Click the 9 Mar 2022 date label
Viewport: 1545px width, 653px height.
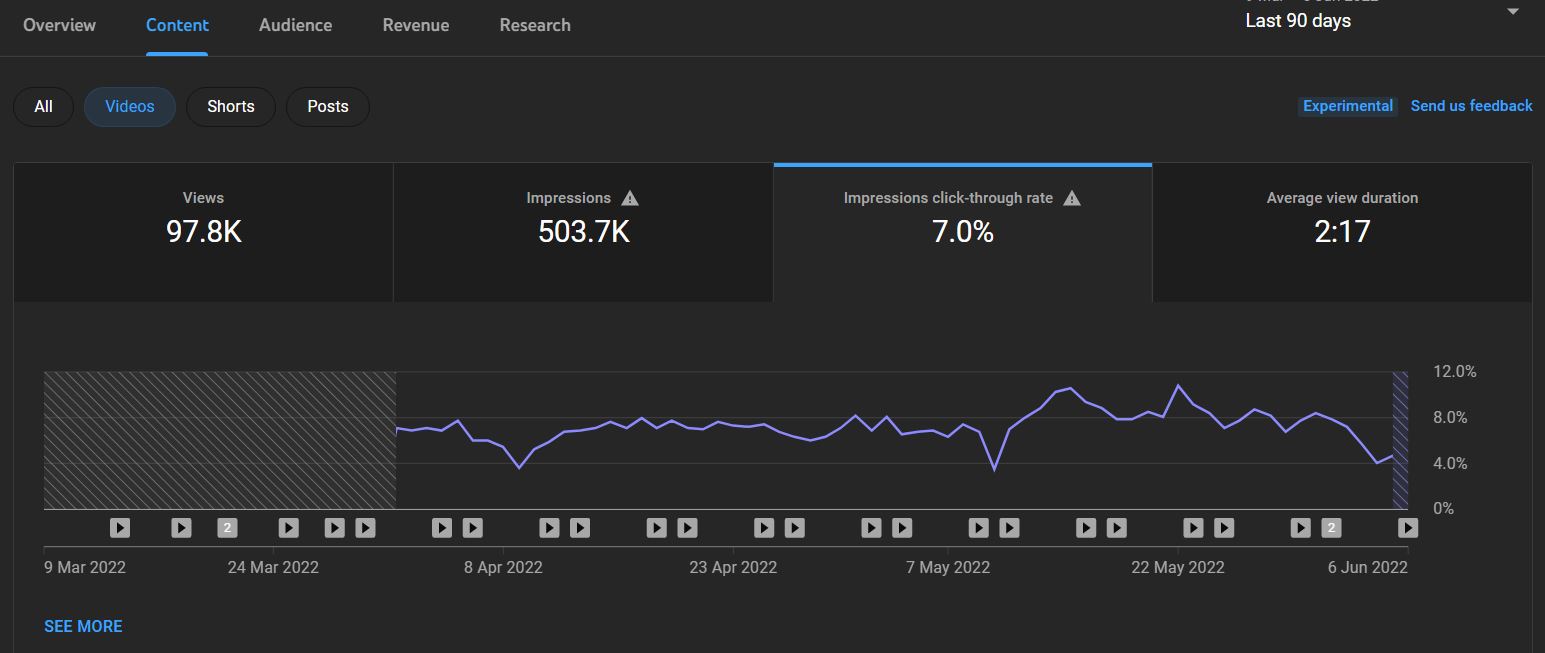(85, 567)
